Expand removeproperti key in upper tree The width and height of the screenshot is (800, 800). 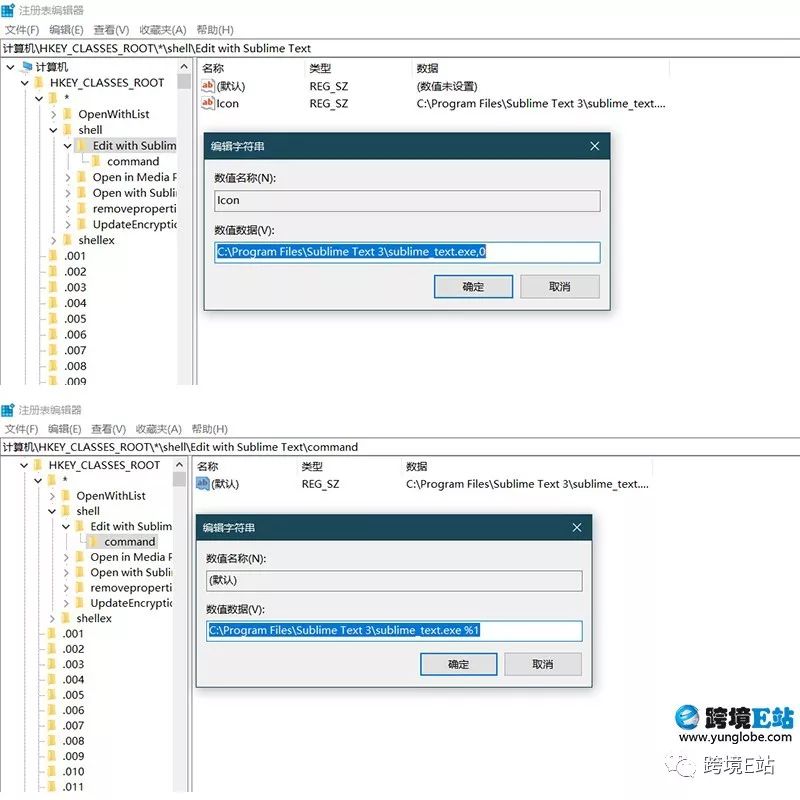(x=67, y=209)
